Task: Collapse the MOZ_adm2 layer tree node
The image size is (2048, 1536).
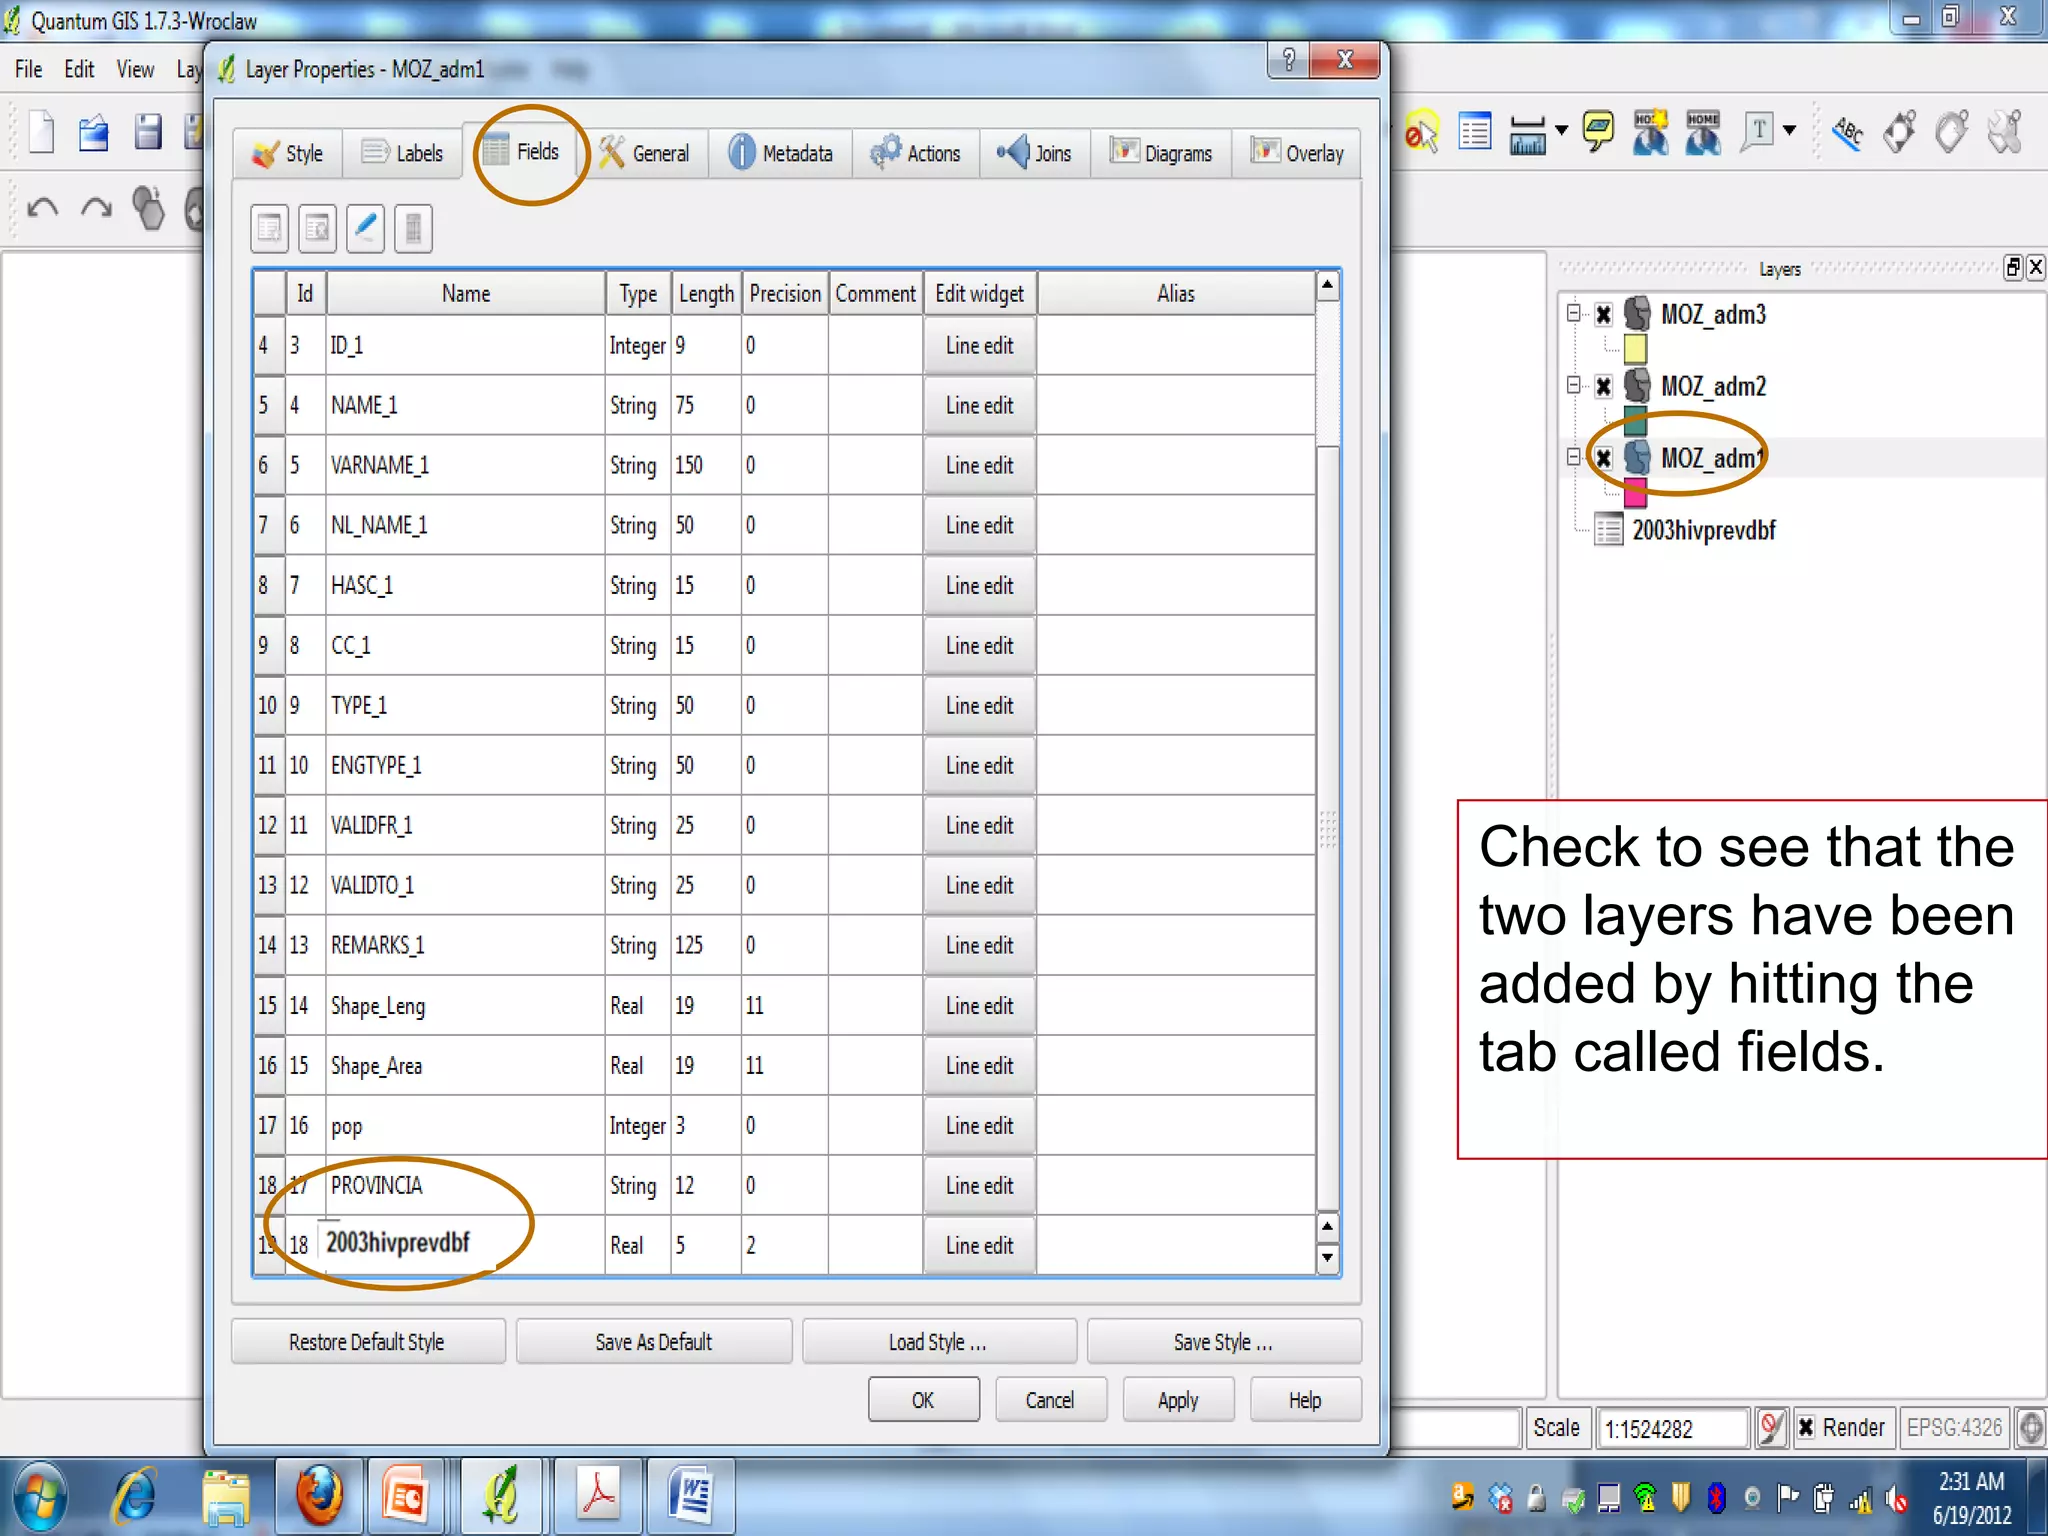Action: pyautogui.click(x=1574, y=385)
